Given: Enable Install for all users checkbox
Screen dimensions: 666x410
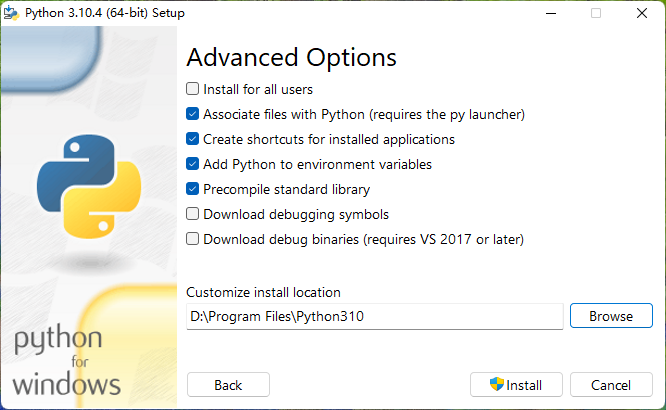Looking at the screenshot, I should click(x=192, y=89).
